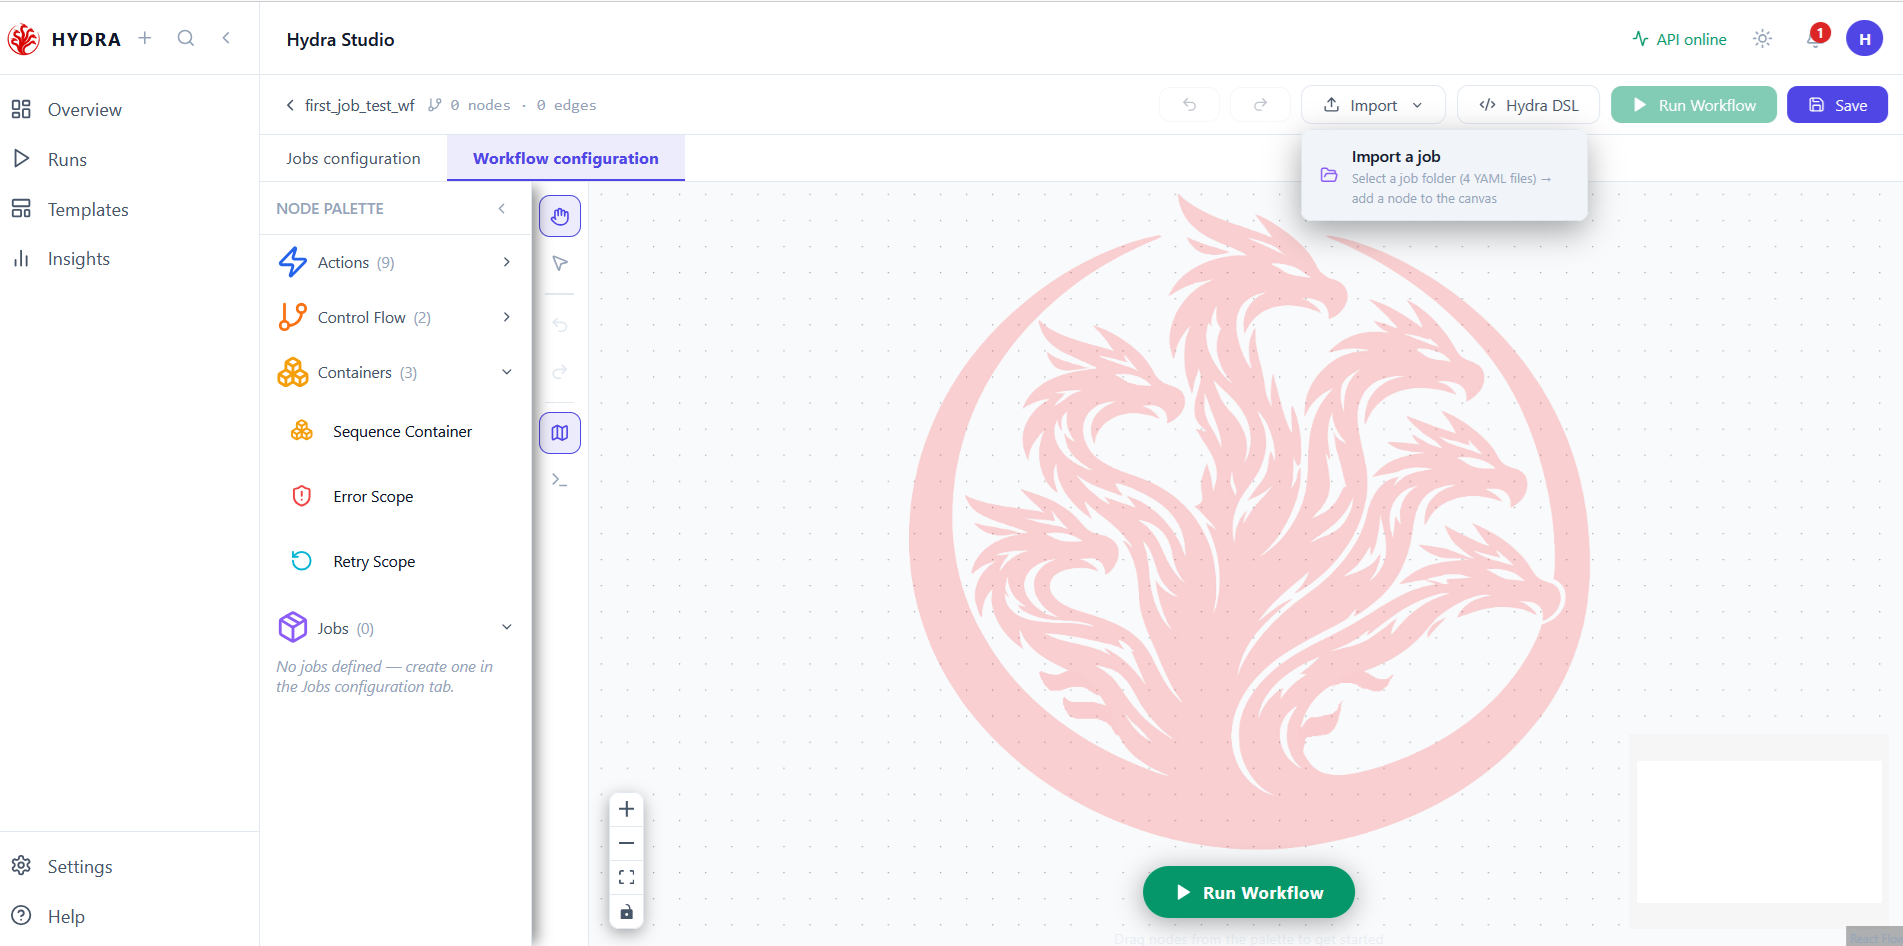Click the Sequence Container icon
1903x946 pixels.
[x=301, y=430]
